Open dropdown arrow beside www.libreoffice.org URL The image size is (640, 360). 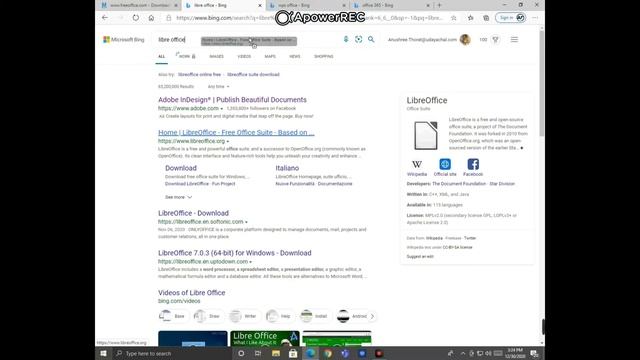tap(228, 141)
